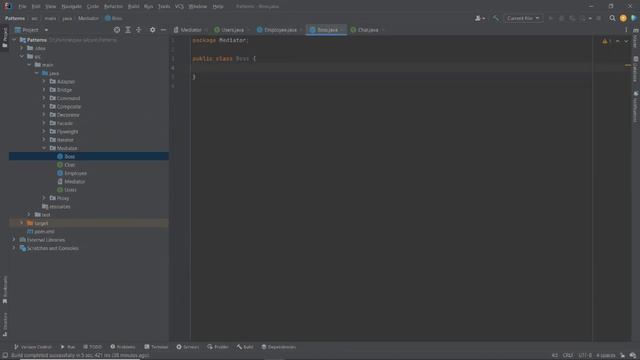The width and height of the screenshot is (640, 360).
Task: Open Maven tool window on right strip
Action: (x=636, y=38)
